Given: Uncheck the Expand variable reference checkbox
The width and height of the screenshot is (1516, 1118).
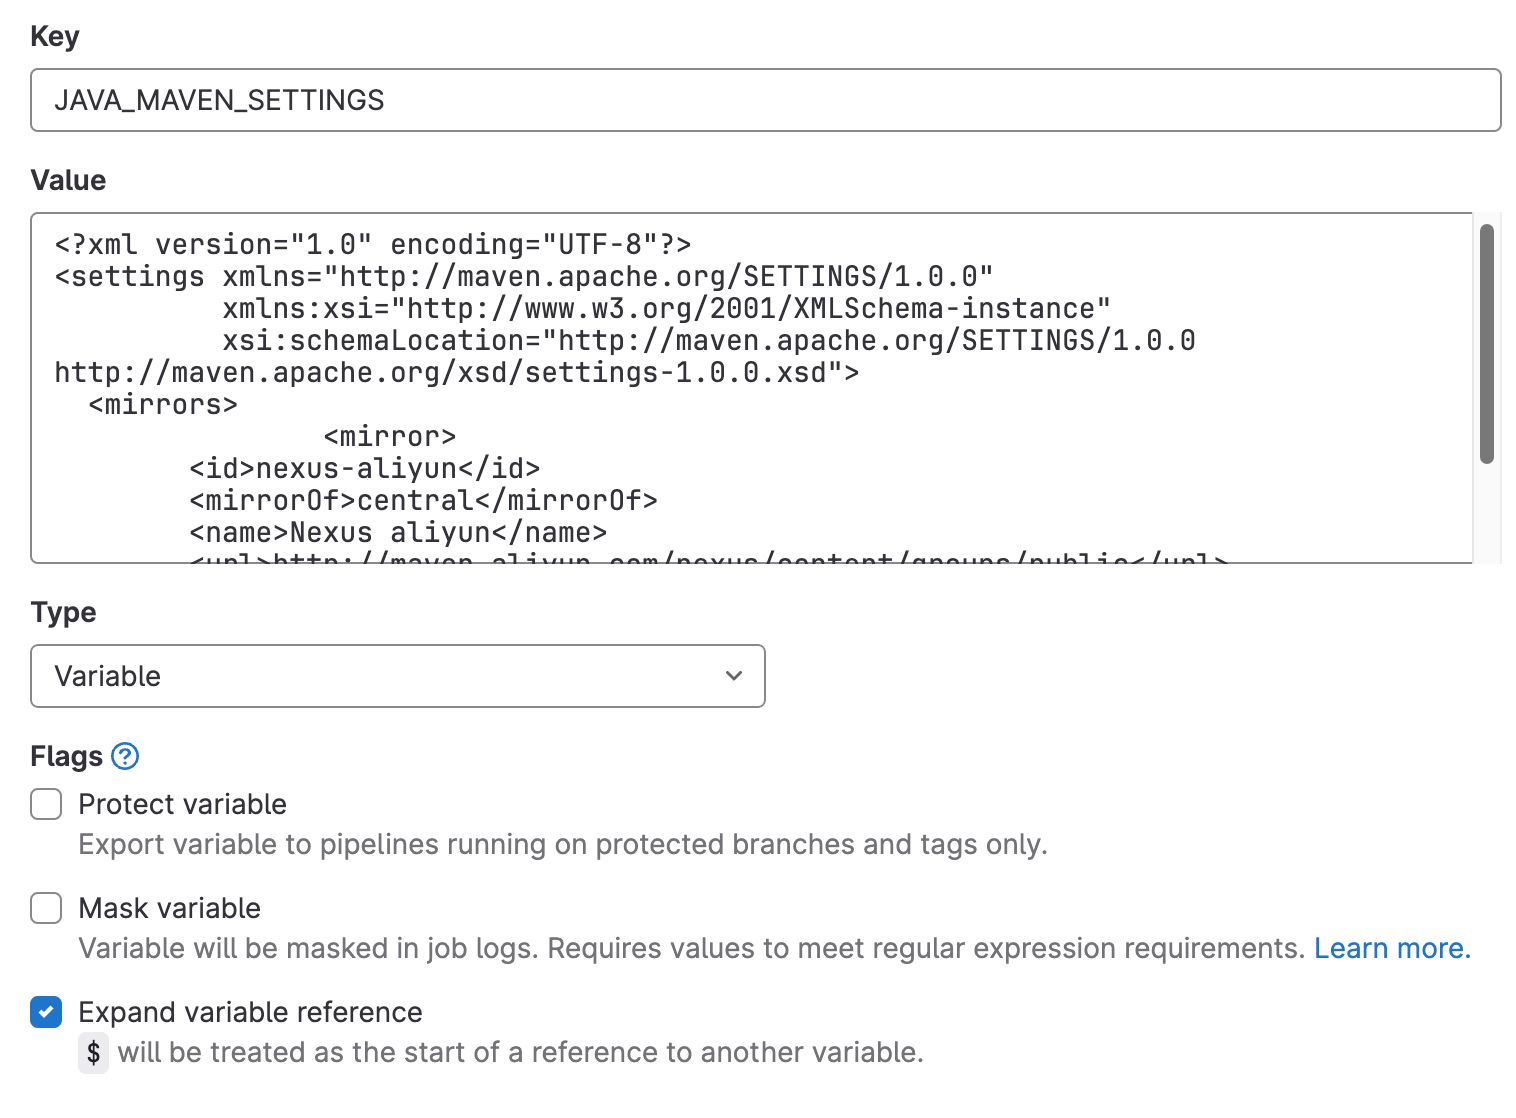Looking at the screenshot, I should [46, 1012].
